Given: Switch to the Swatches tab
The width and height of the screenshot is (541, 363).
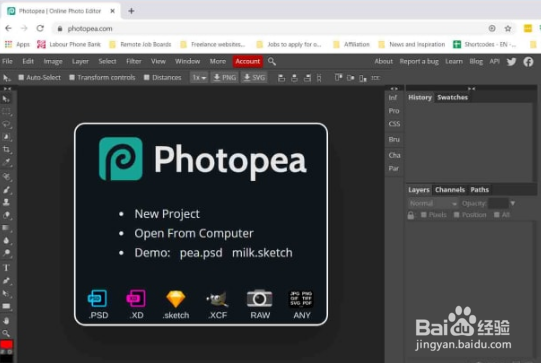Looking at the screenshot, I should coord(452,97).
